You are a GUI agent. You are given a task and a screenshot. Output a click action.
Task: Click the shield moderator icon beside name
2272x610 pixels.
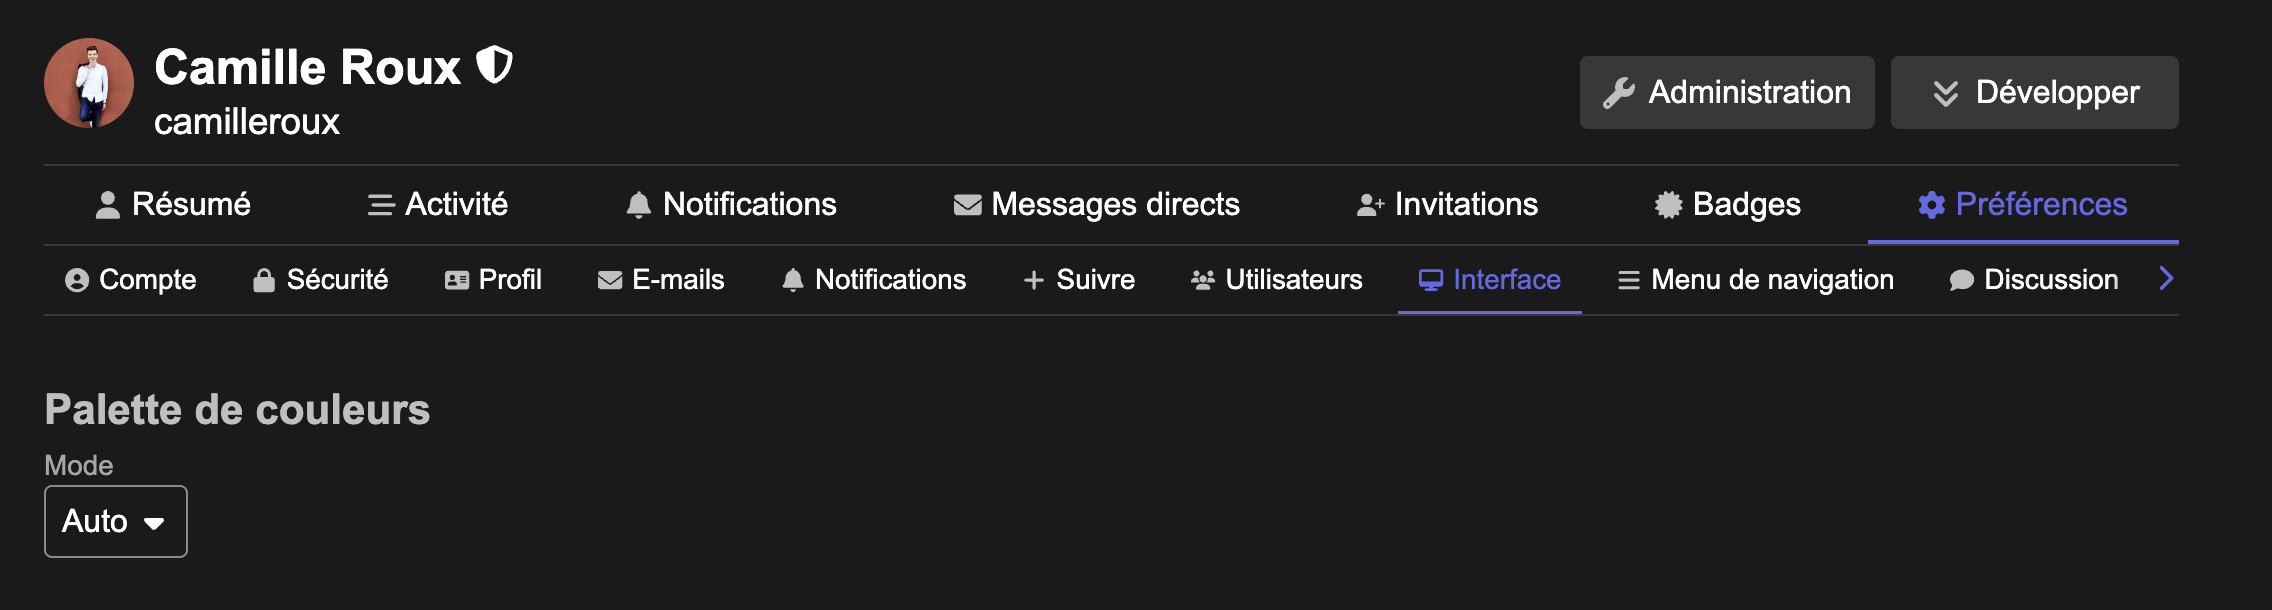[494, 66]
